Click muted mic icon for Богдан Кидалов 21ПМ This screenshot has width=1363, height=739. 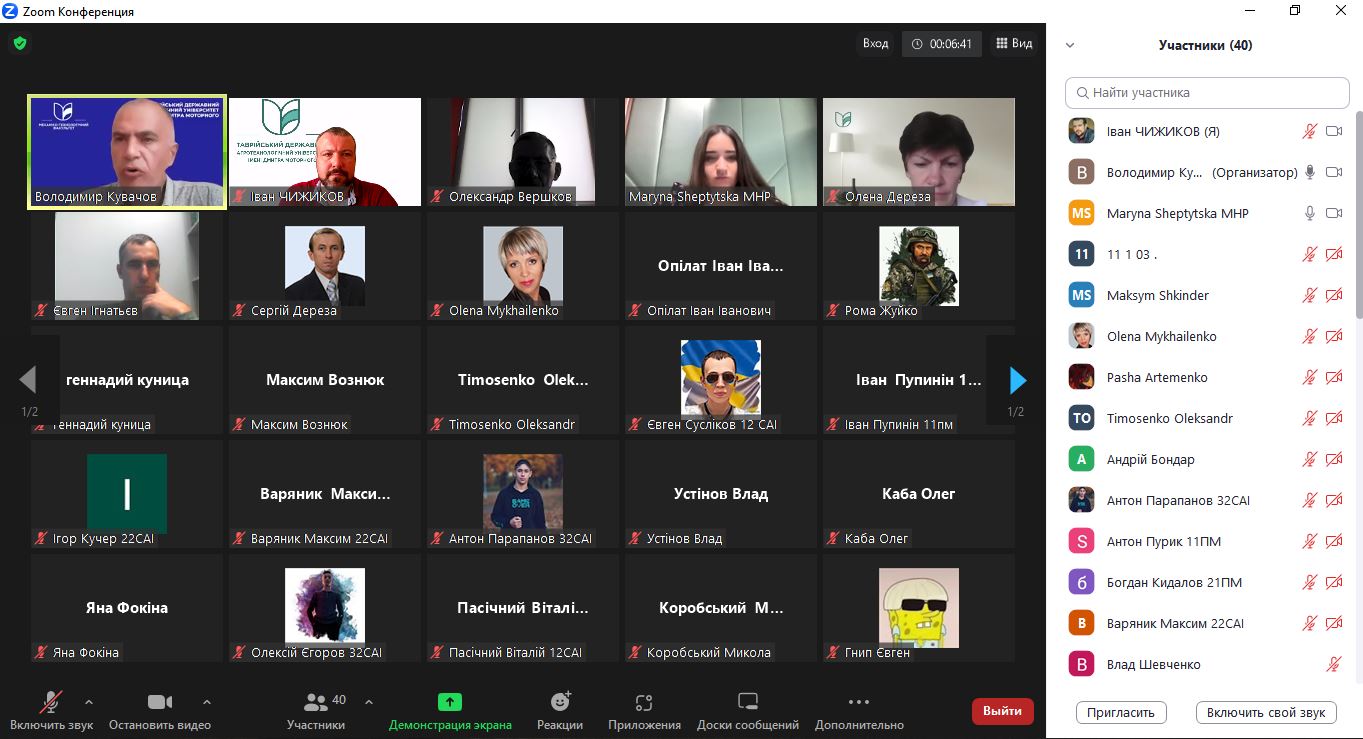[x=1309, y=582]
